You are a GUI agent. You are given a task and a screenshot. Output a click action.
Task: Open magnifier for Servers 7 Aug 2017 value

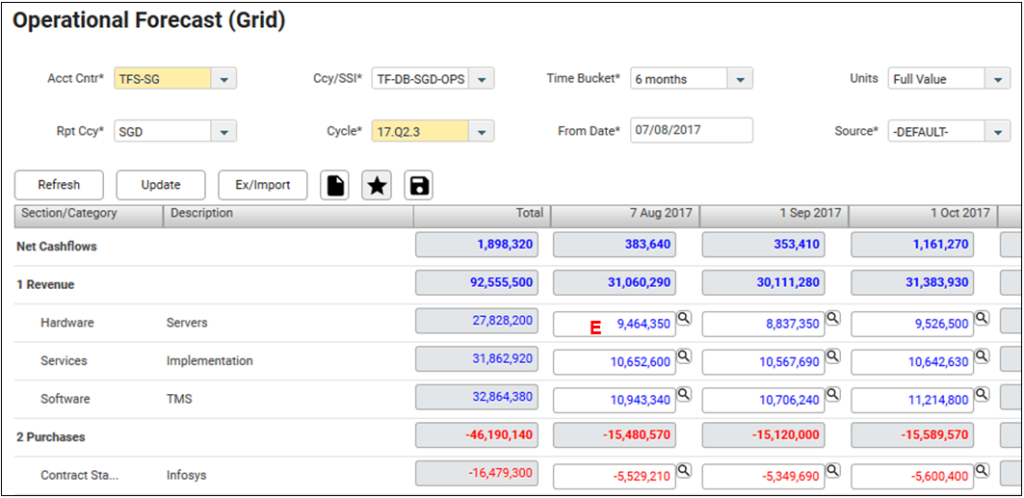pos(684,317)
